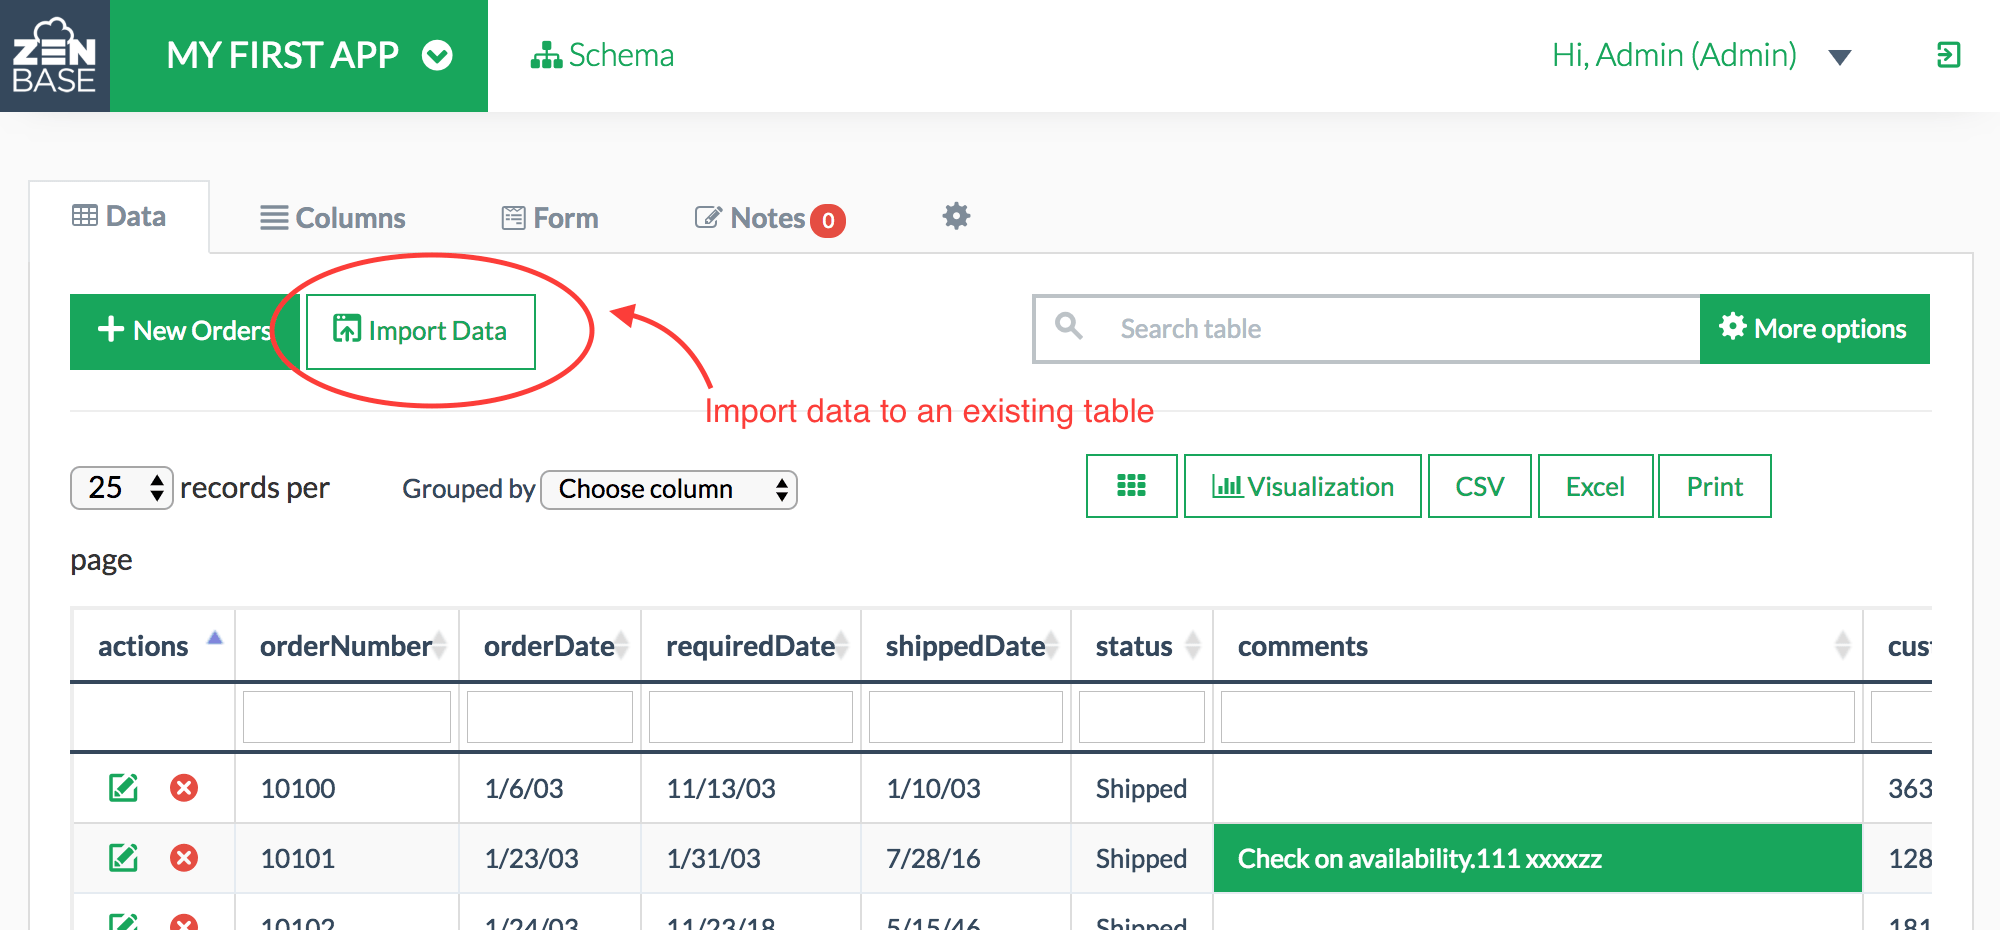2000x930 pixels.
Task: Open the table settings gear tab
Action: coord(956,216)
